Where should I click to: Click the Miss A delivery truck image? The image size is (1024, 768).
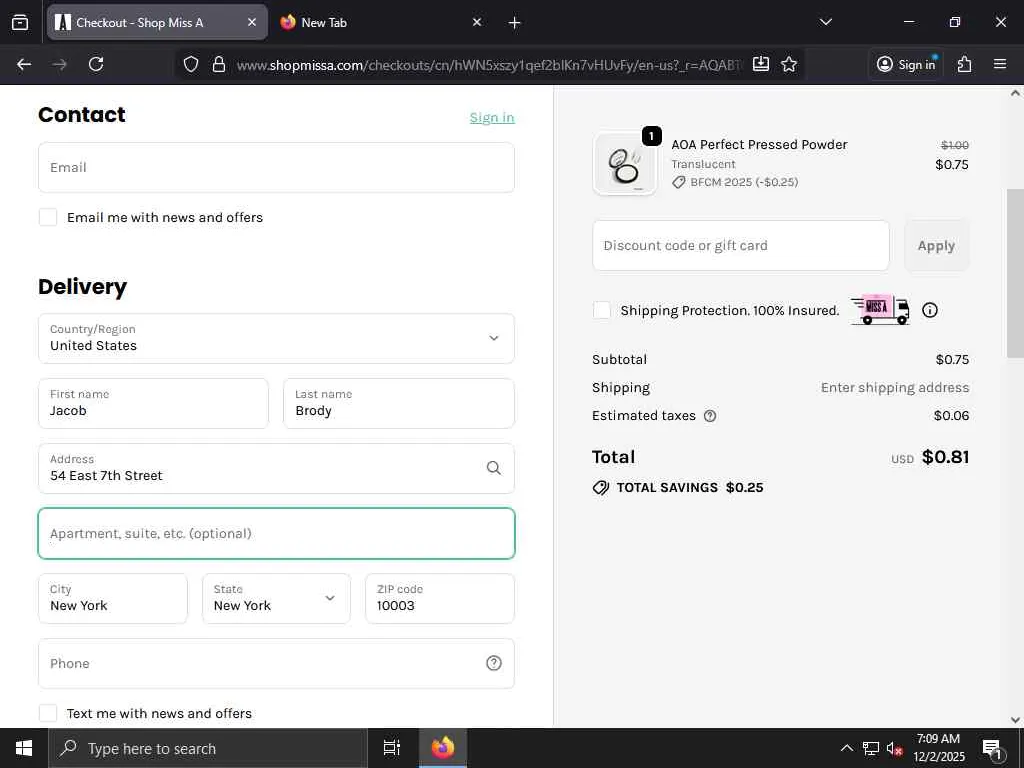[x=880, y=310]
